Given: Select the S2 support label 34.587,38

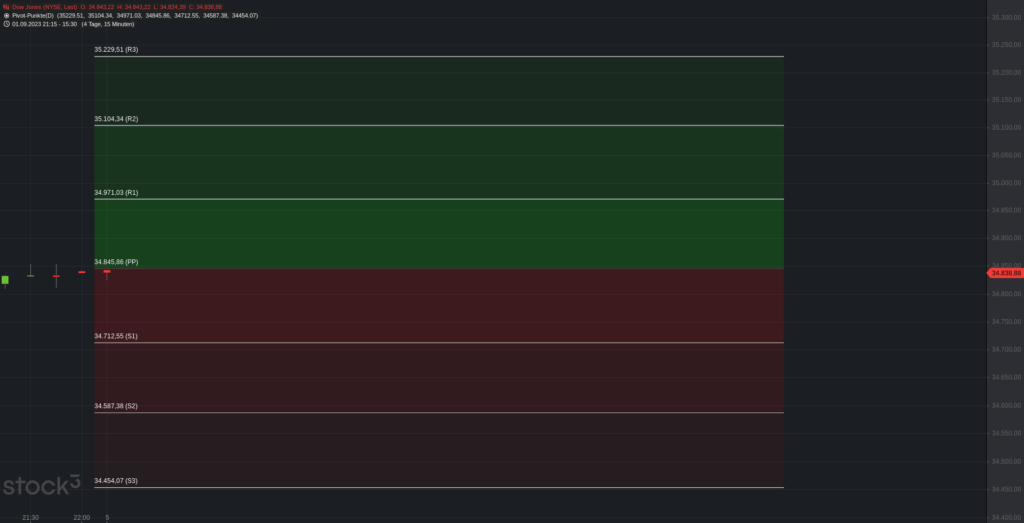Looking at the screenshot, I should click(116, 406).
